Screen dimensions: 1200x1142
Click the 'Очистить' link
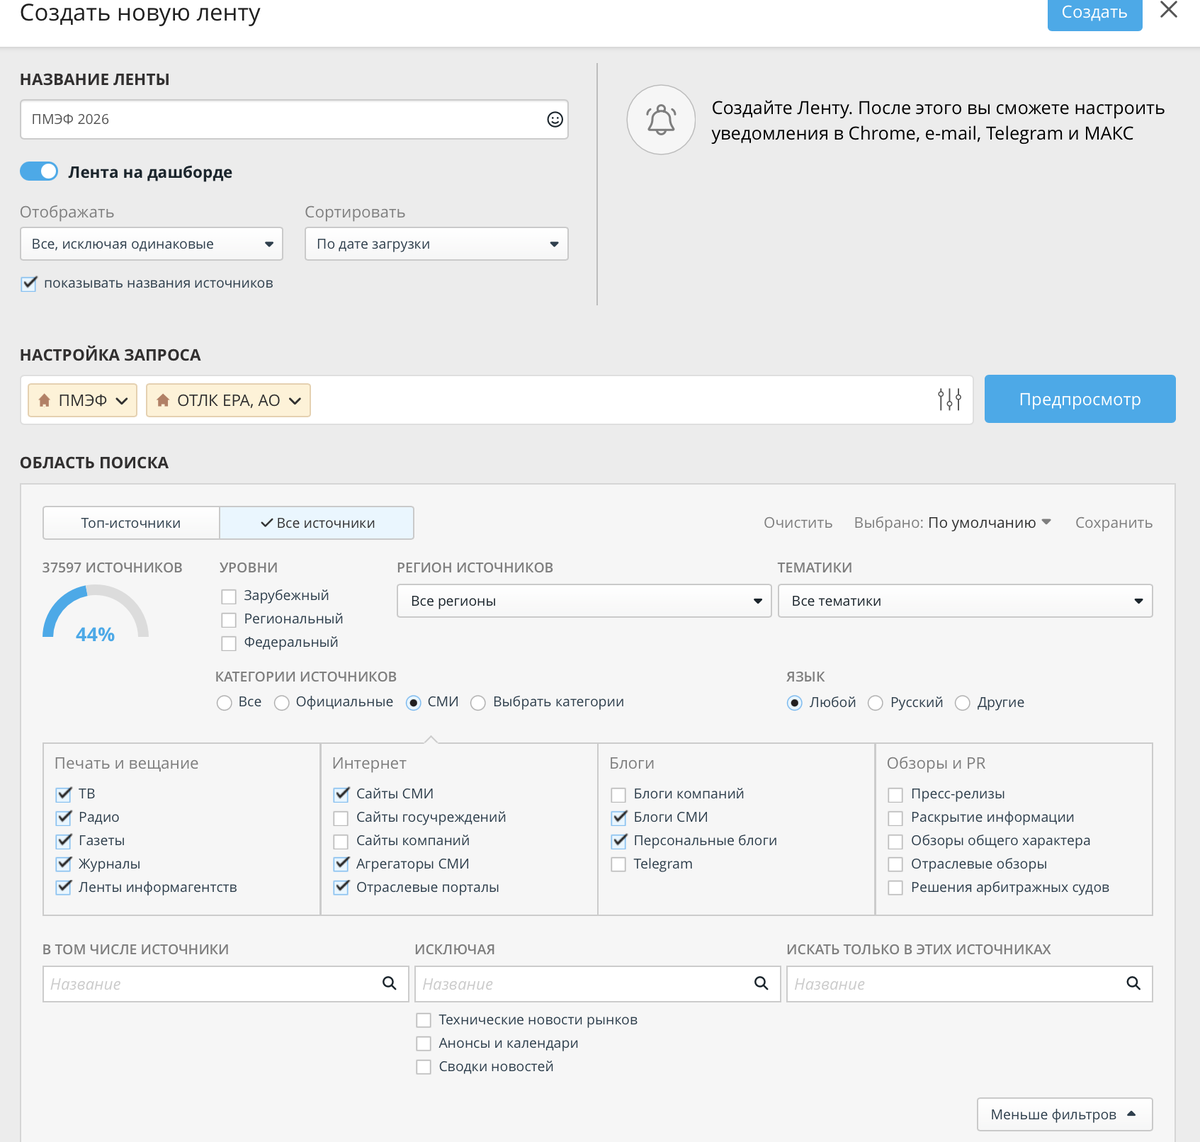[x=798, y=523]
